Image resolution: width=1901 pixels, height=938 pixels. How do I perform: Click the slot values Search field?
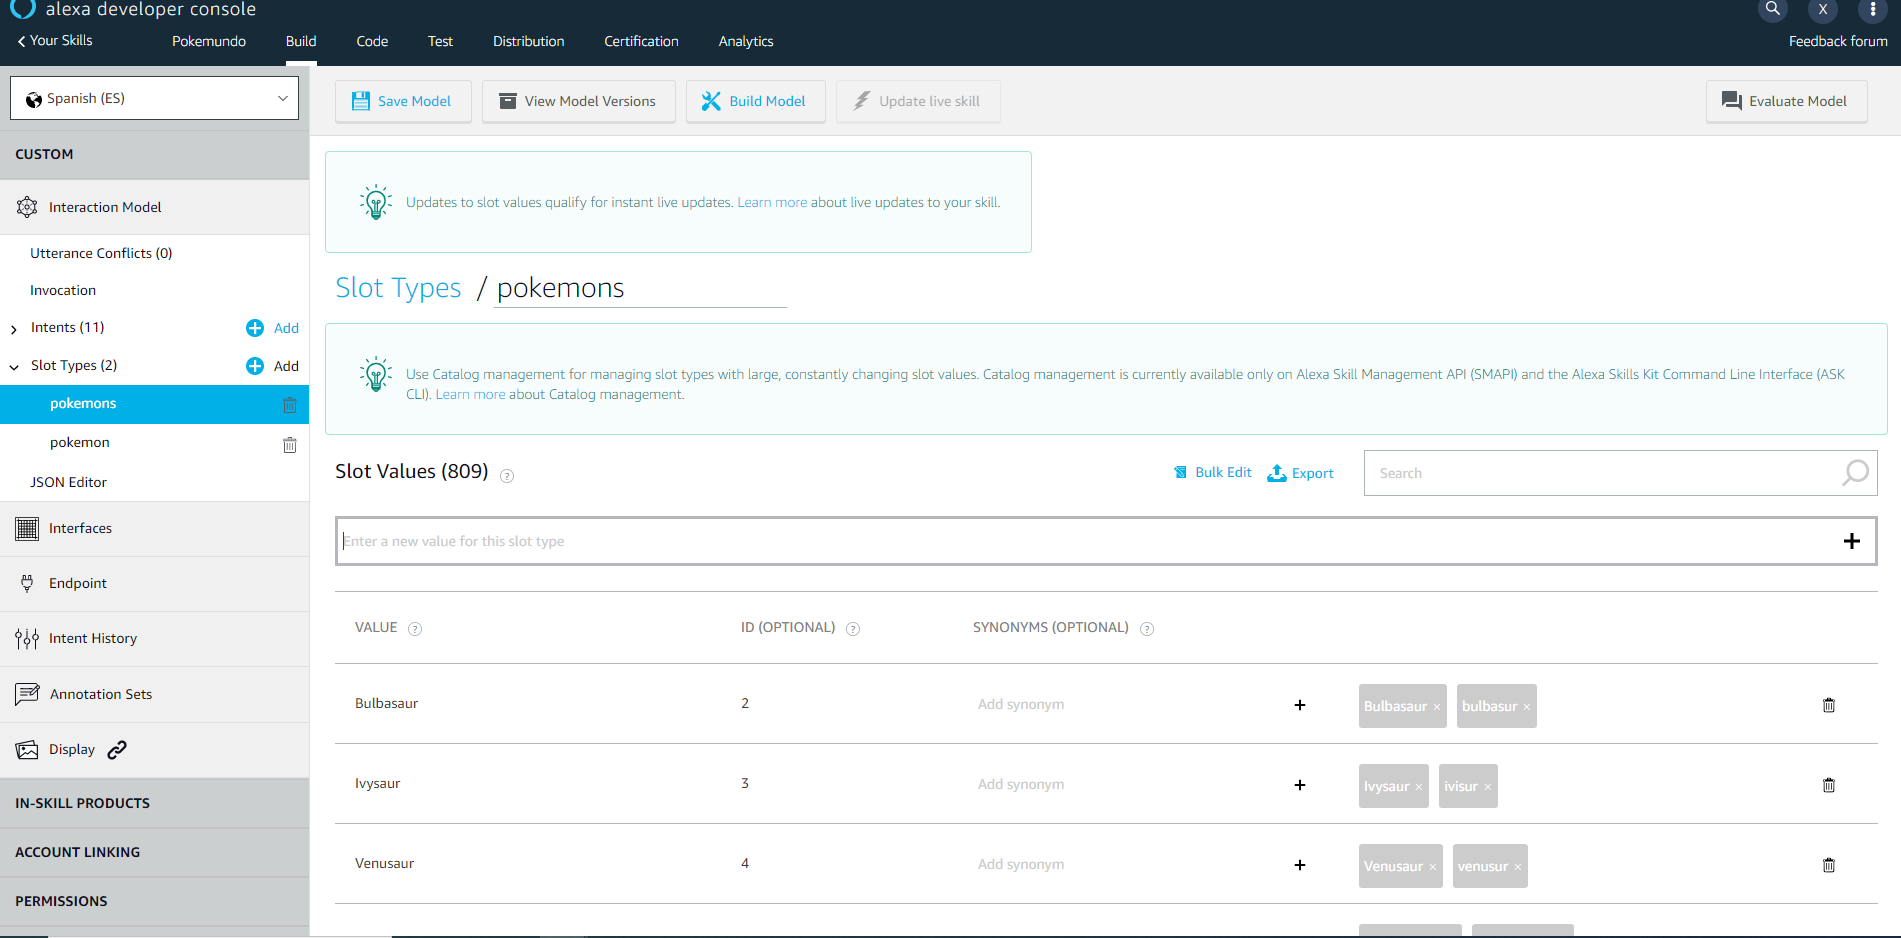[x=1600, y=473]
